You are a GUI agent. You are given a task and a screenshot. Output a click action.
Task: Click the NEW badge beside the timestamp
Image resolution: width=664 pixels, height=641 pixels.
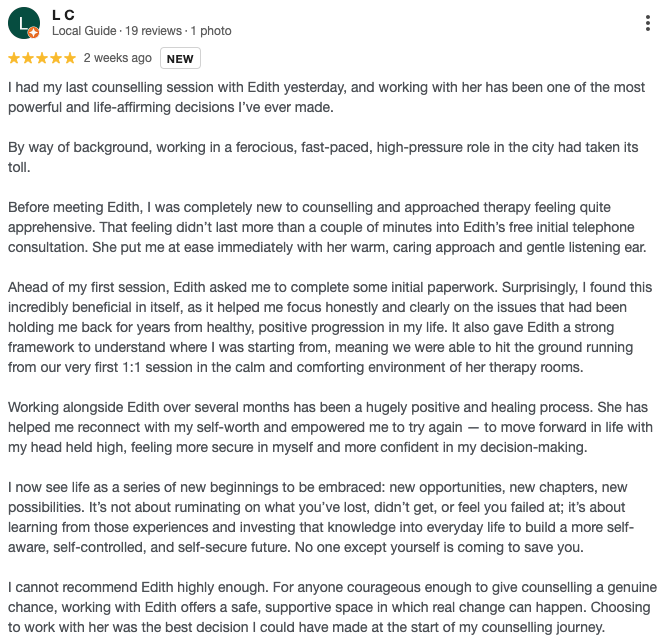[x=180, y=59]
